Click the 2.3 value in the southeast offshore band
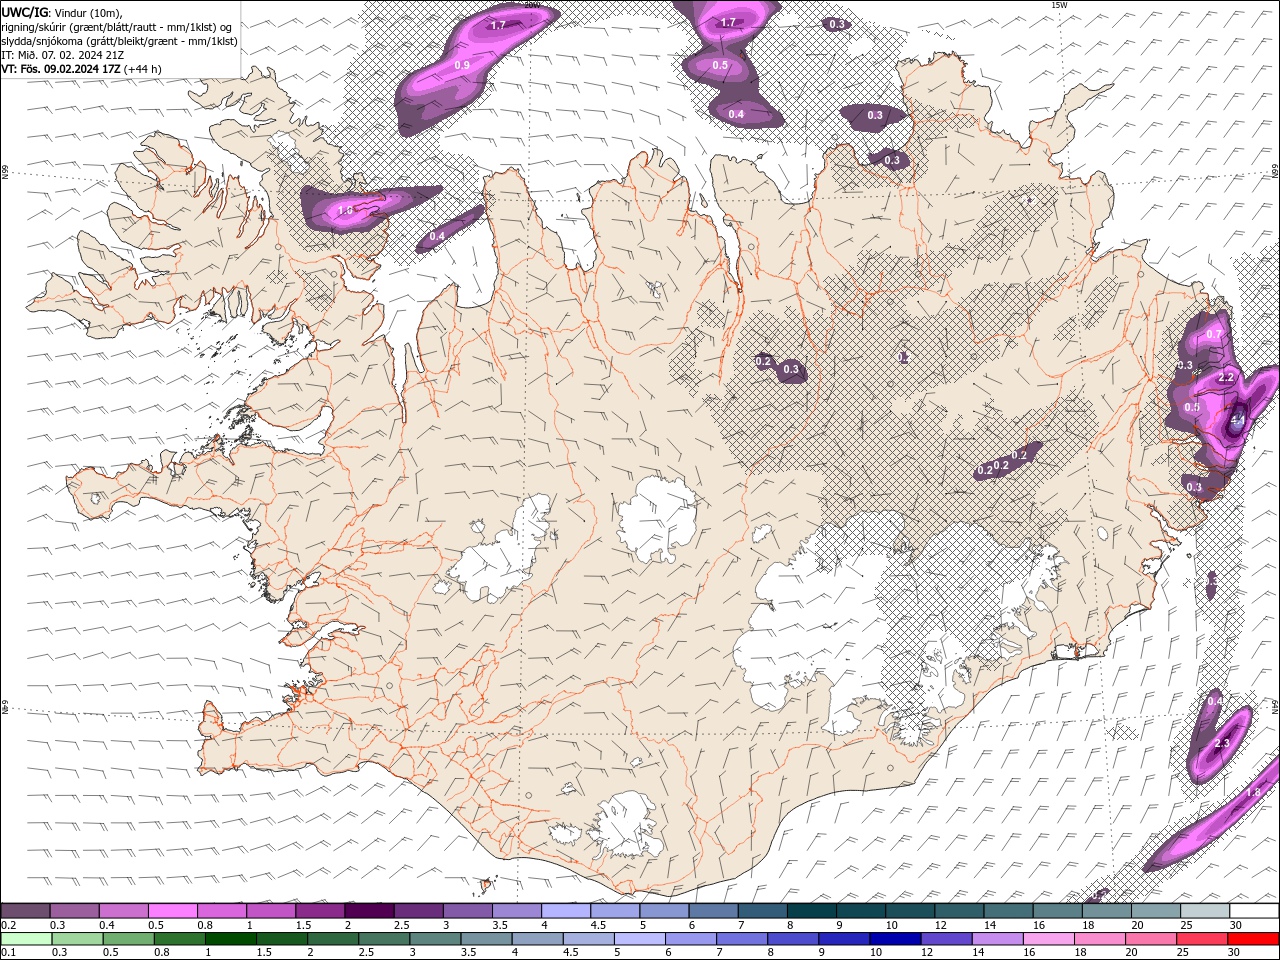The image size is (1280, 960). point(1221,744)
